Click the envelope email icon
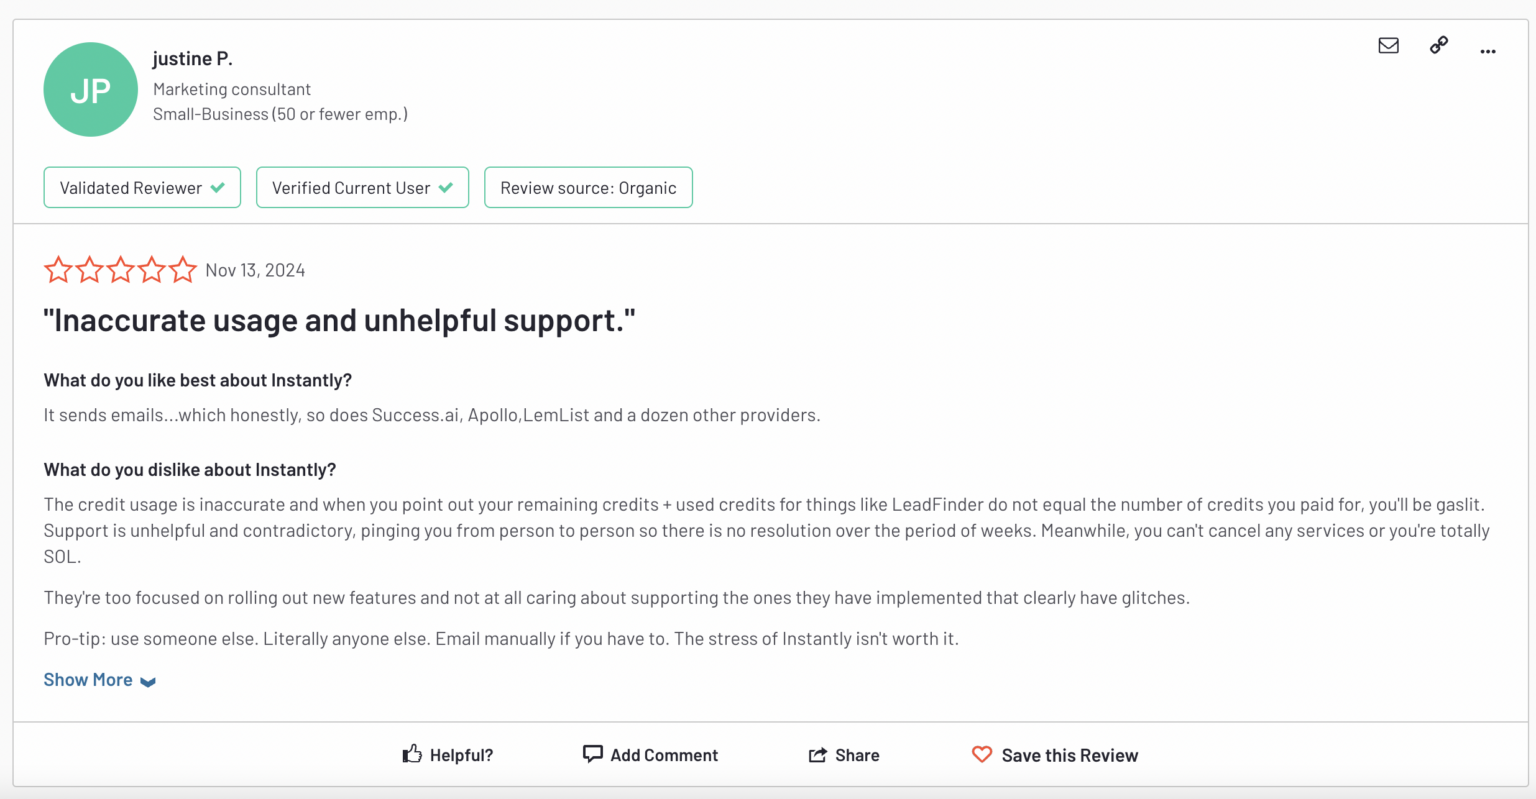This screenshot has width=1536, height=799. click(1388, 45)
